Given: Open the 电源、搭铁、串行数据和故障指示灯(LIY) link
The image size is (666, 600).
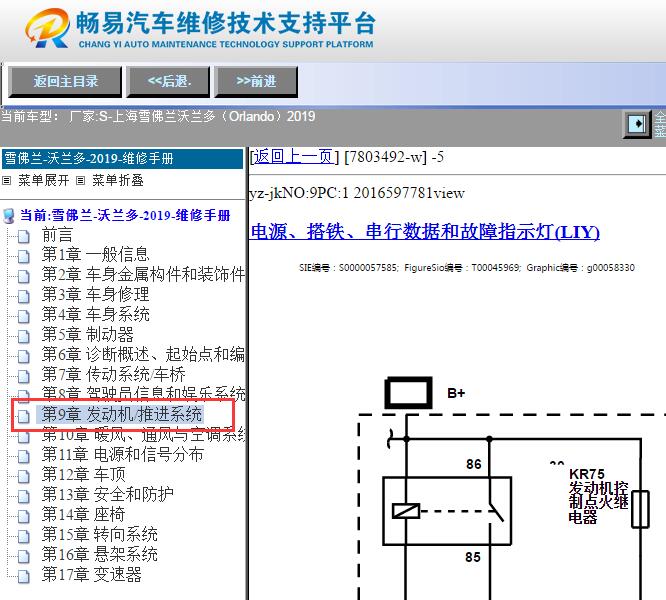Looking at the screenshot, I should tap(425, 232).
